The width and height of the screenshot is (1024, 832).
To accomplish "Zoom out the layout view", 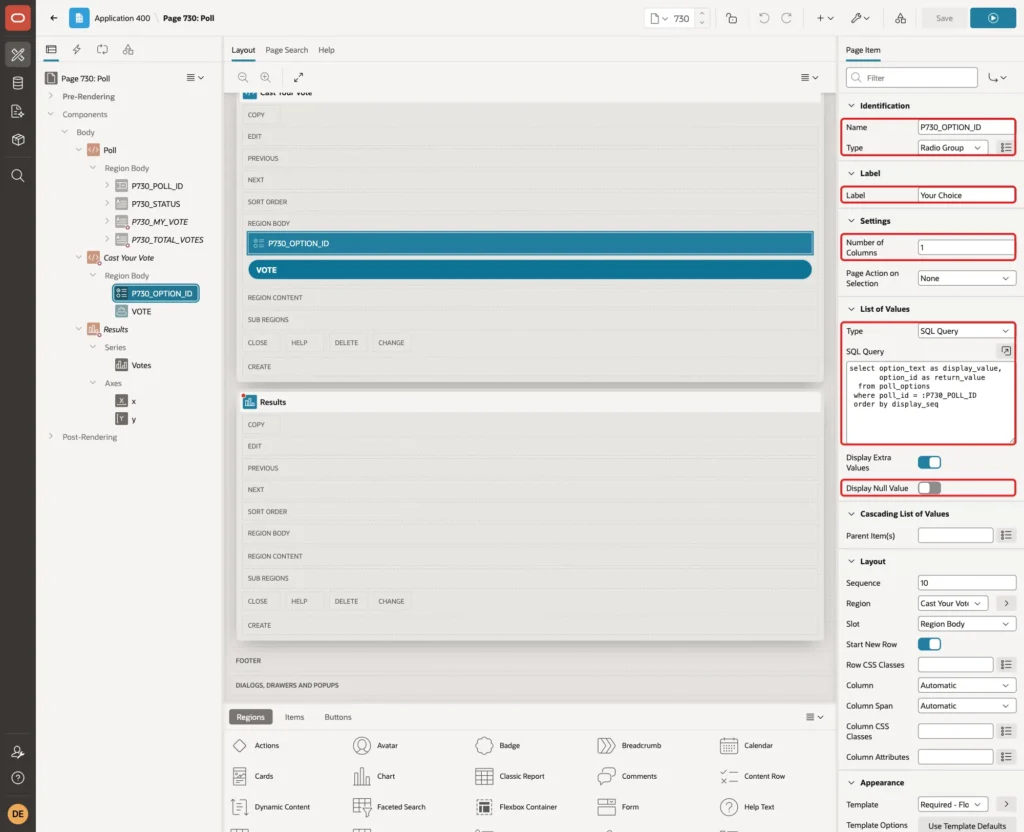I will (243, 77).
